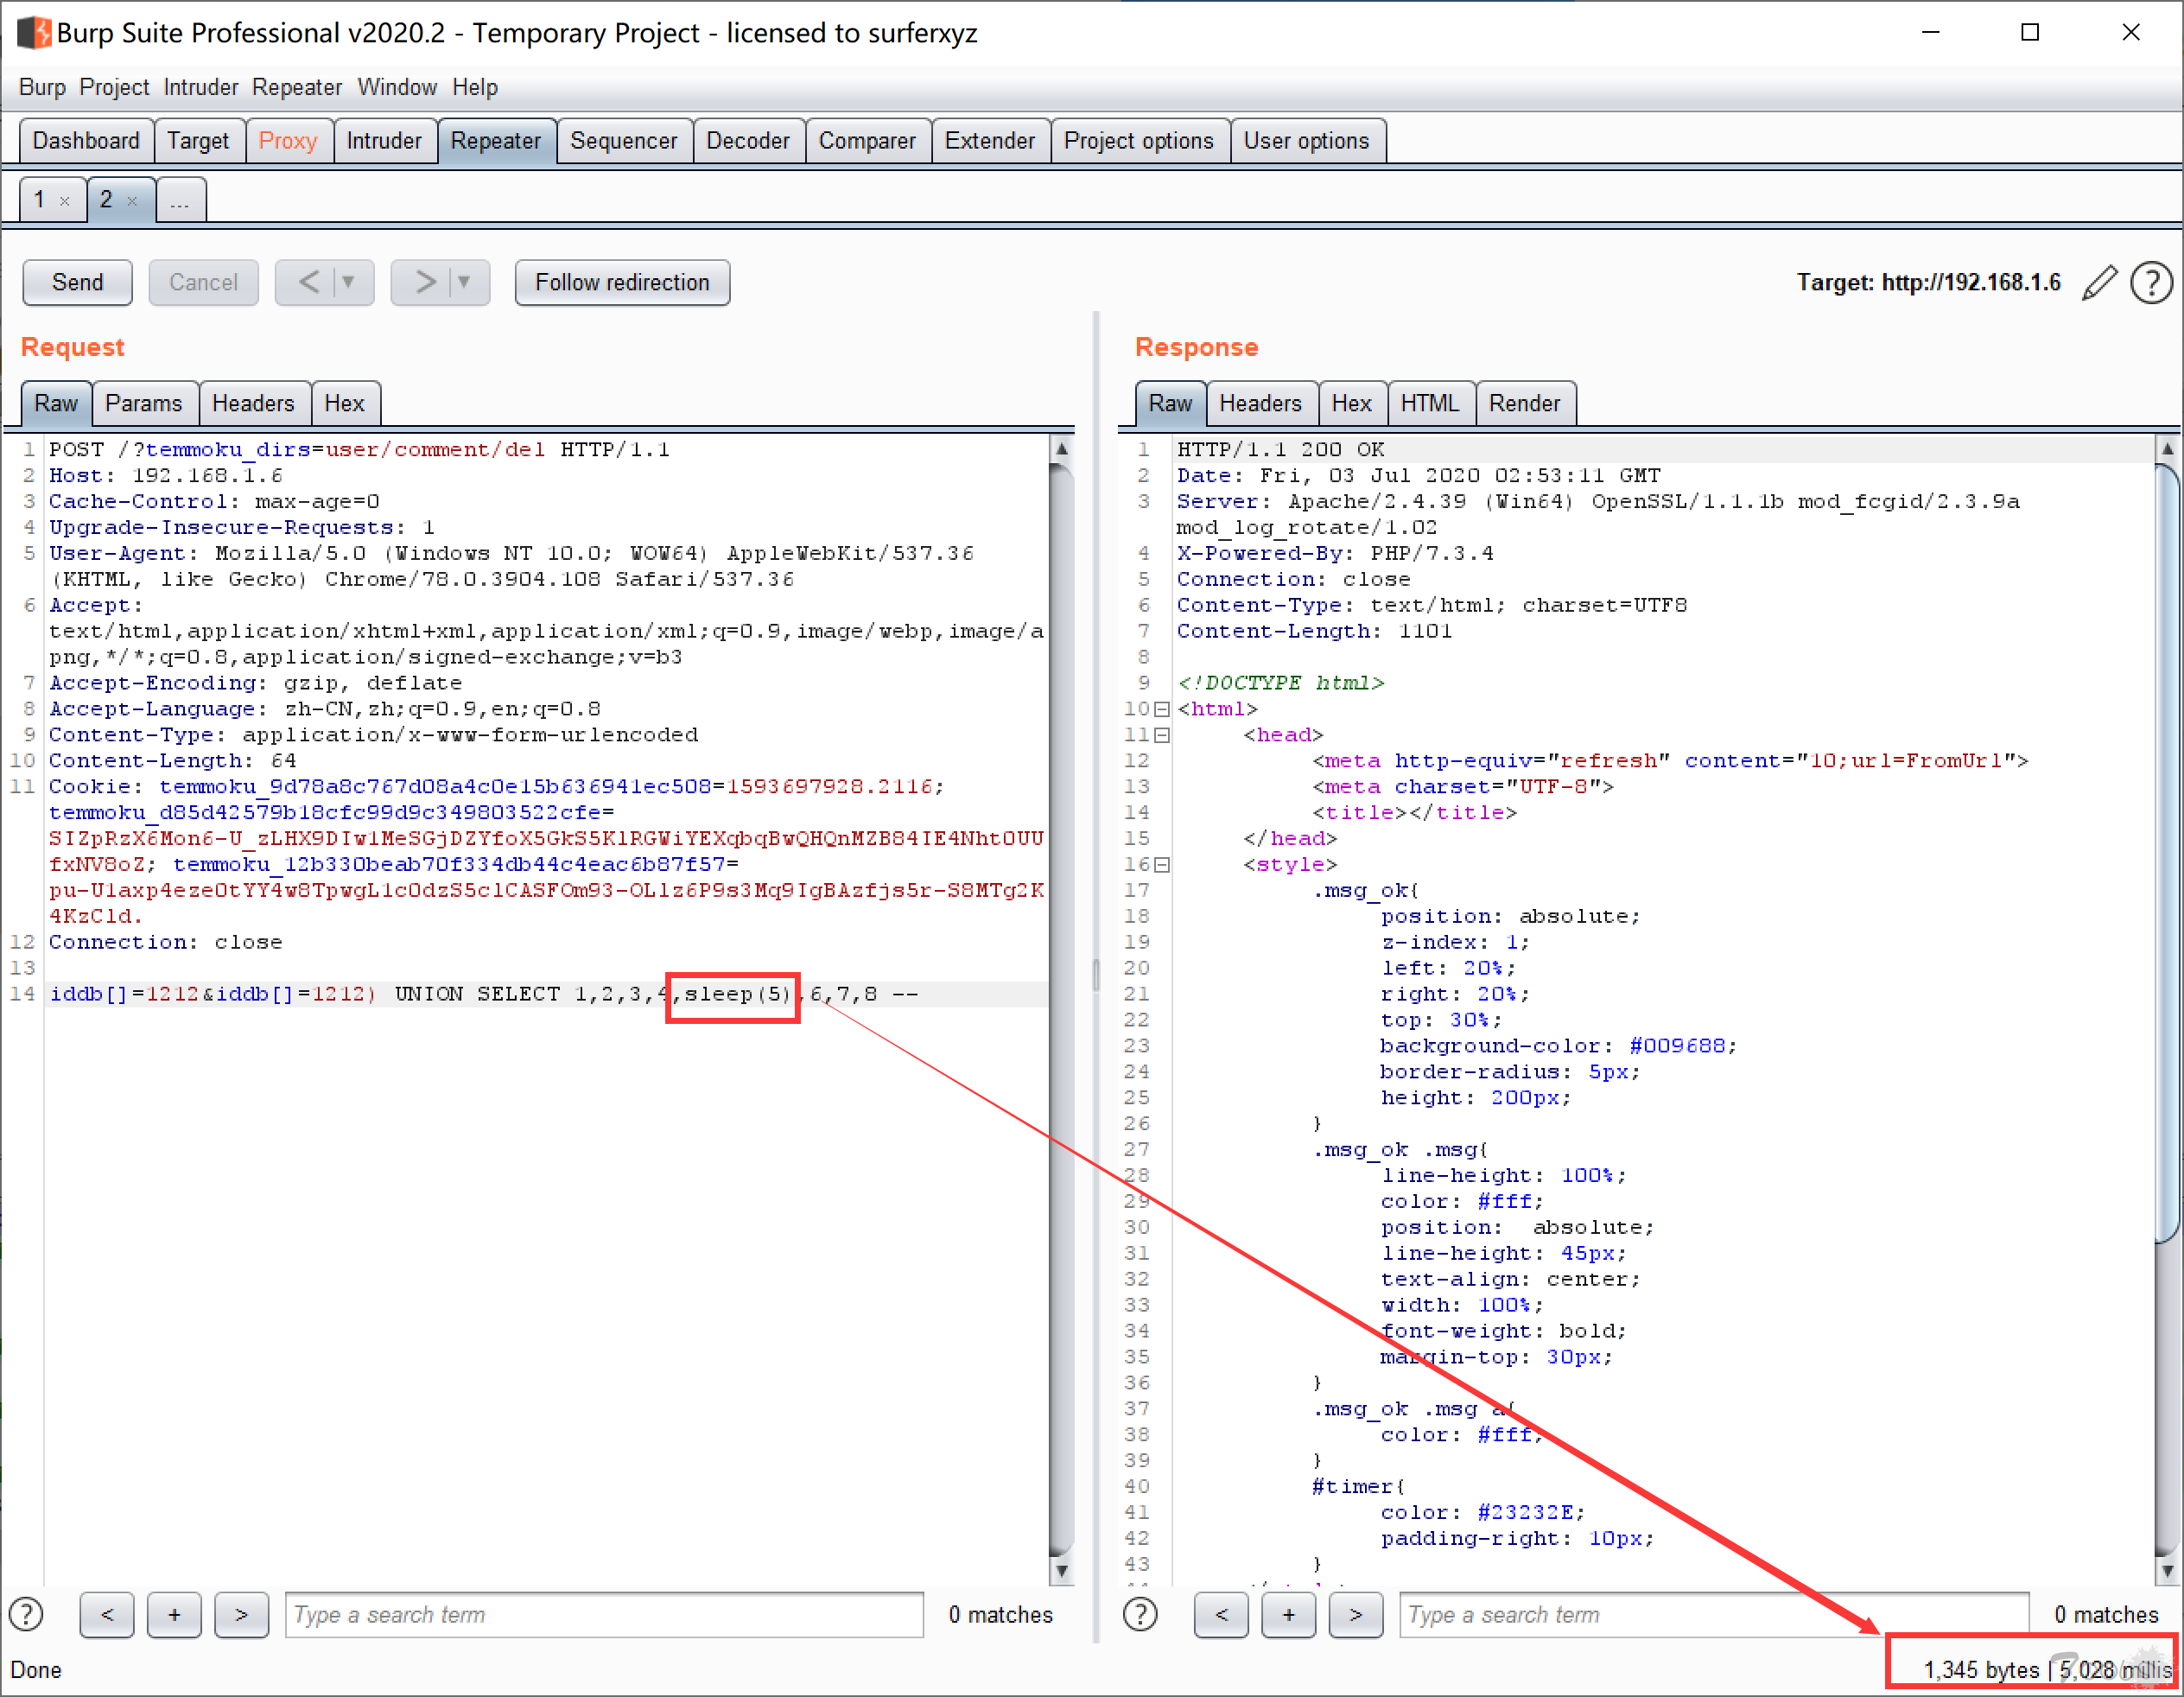Go to previous request history item
The image size is (2184, 1697).
point(309,283)
